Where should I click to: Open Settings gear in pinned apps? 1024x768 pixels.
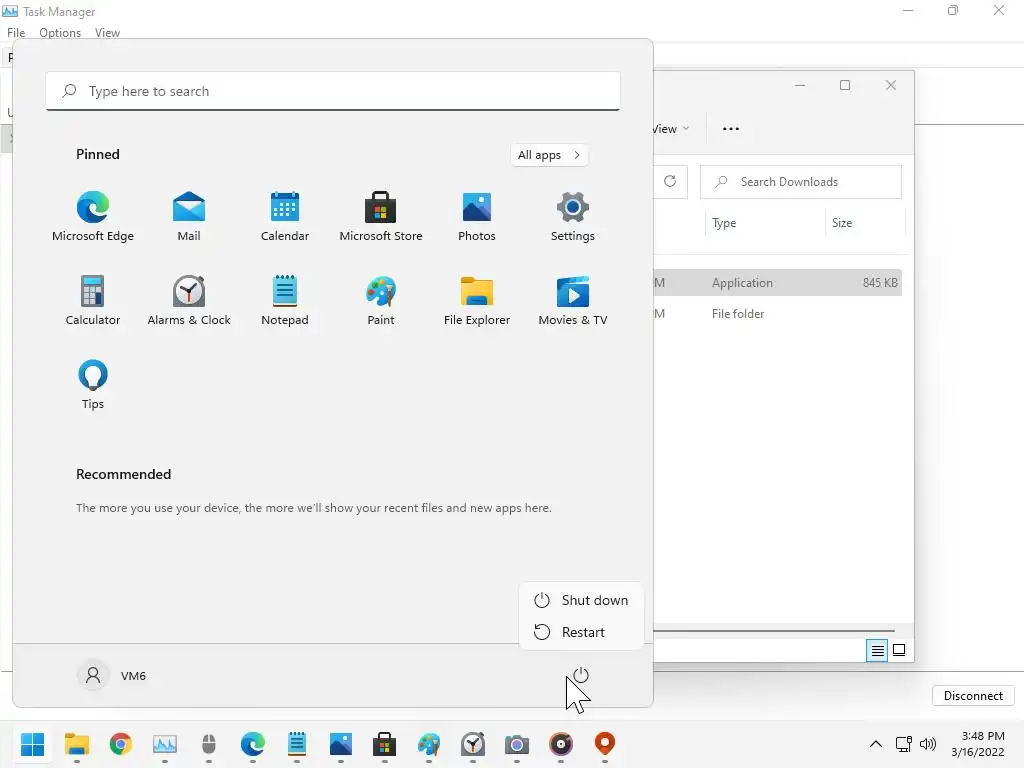click(573, 217)
